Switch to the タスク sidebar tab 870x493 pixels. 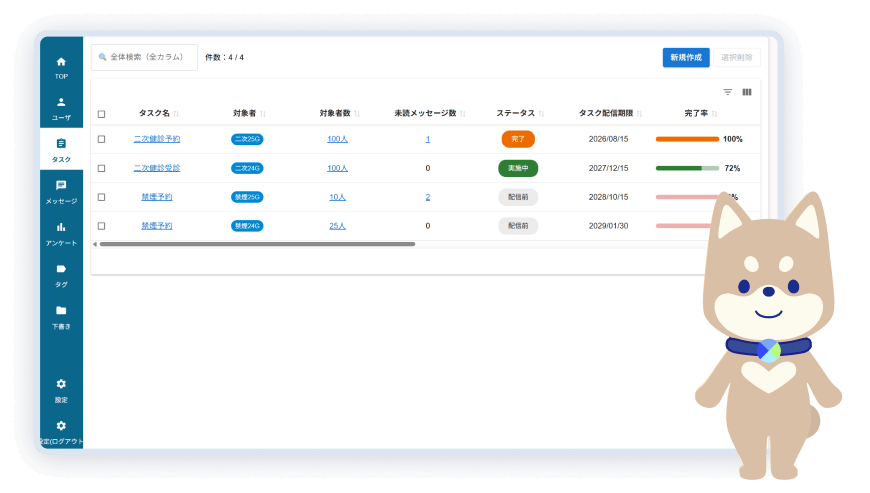pos(61,149)
